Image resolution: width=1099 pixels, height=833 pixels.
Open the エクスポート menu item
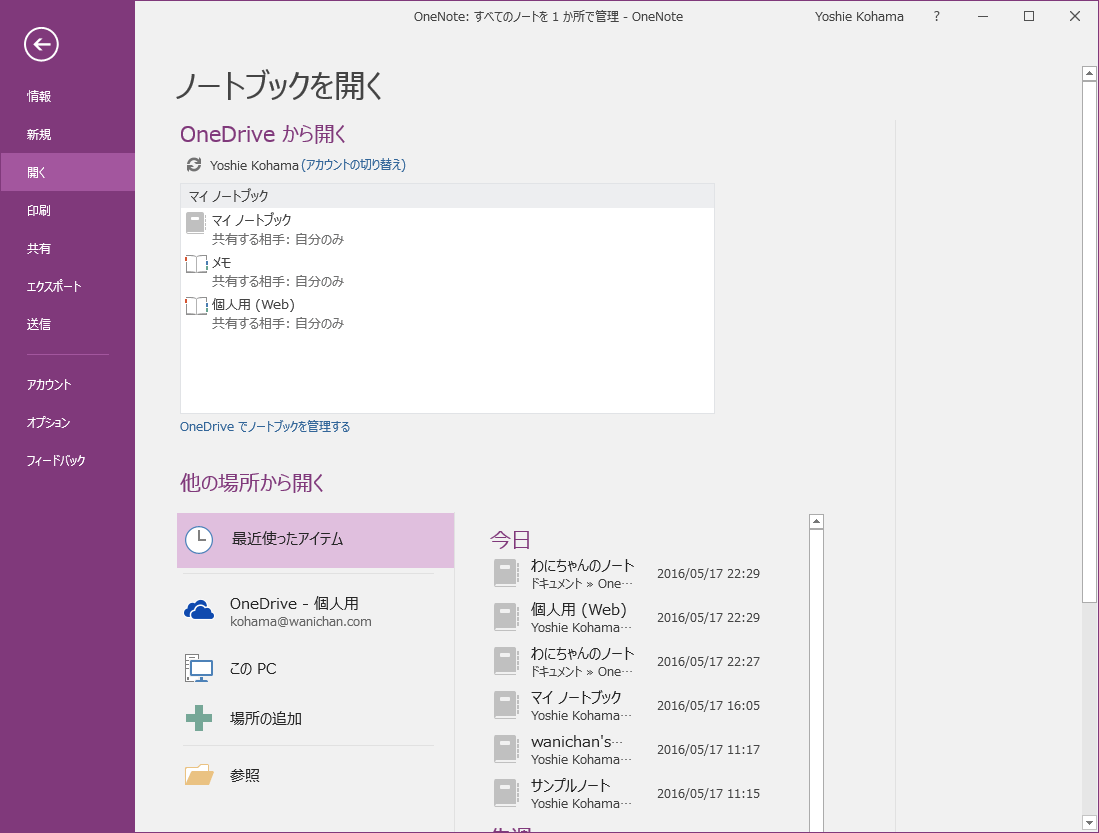pyautogui.click(x=67, y=286)
